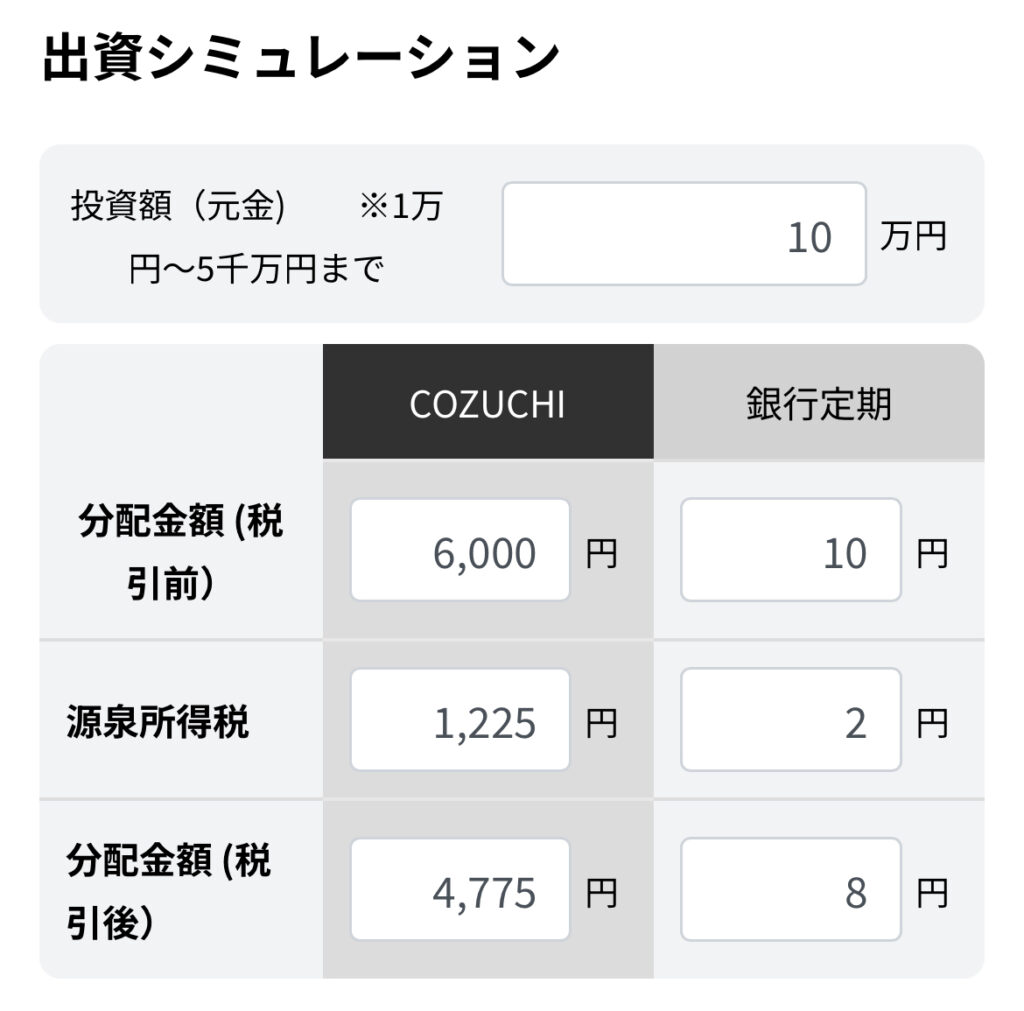The width and height of the screenshot is (1024, 1011).
Task: Click the 源泉所得税 row label
Action: [157, 722]
